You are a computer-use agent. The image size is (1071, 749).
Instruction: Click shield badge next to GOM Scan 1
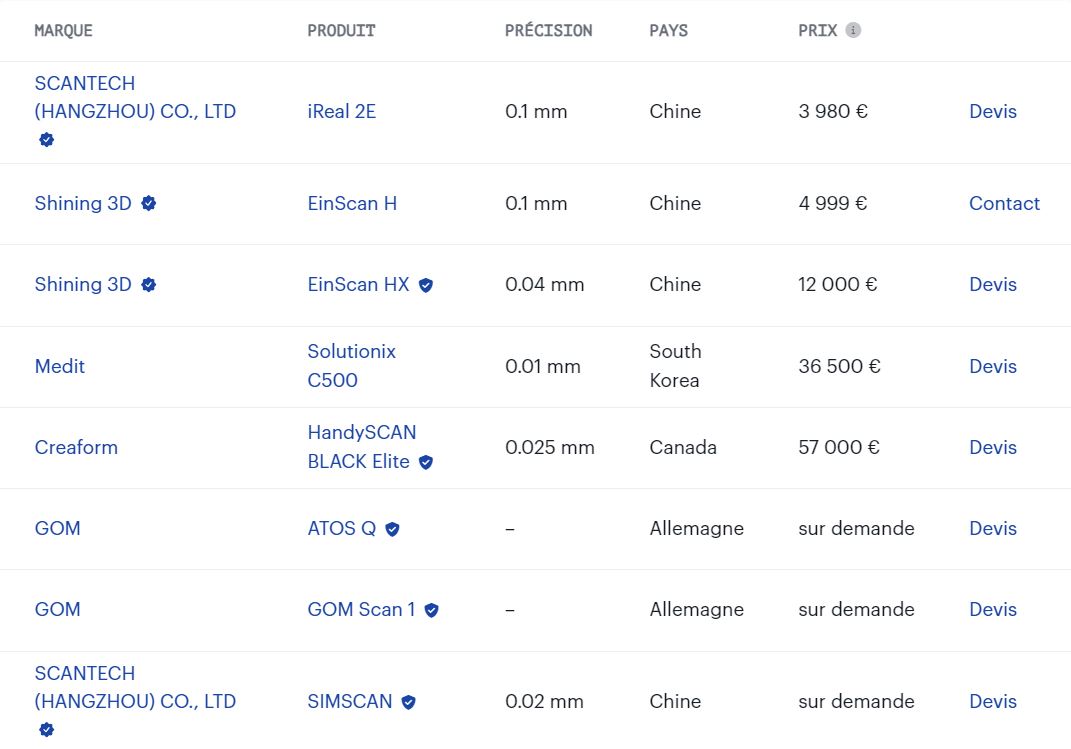pyautogui.click(x=431, y=610)
